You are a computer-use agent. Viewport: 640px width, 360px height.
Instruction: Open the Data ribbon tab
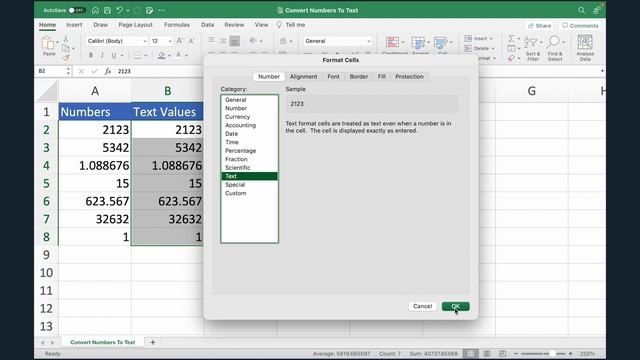point(207,25)
